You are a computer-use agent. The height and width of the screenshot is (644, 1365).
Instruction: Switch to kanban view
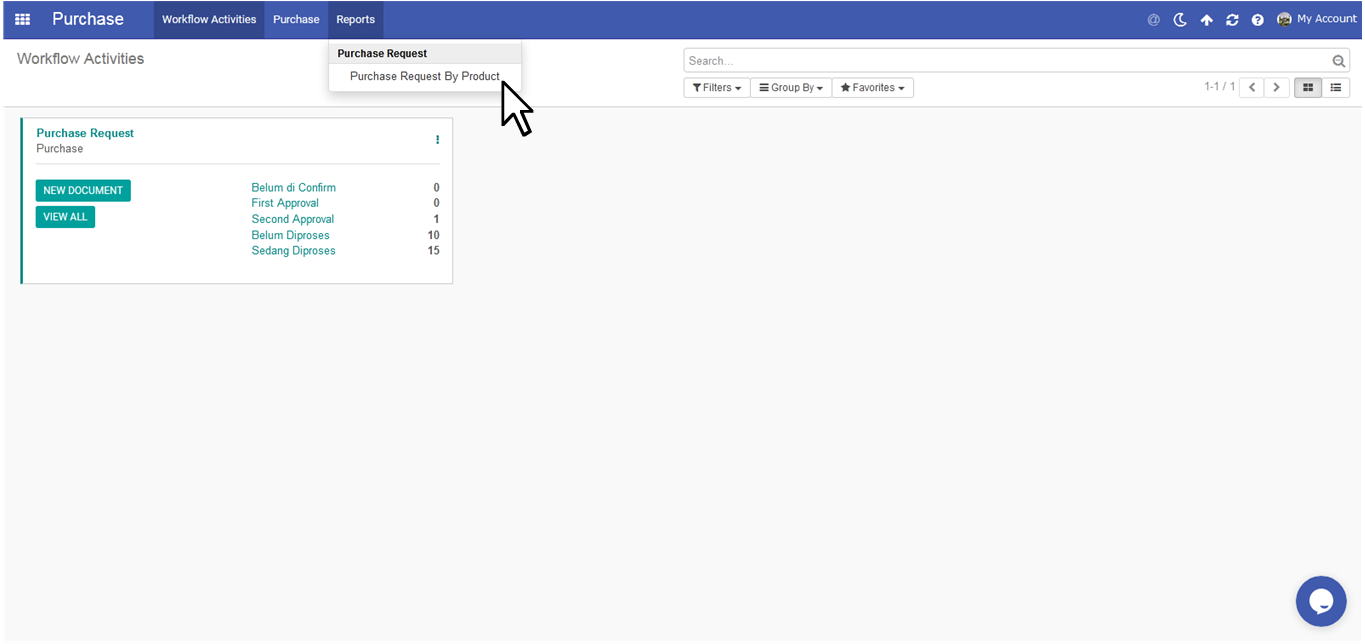click(x=1307, y=88)
